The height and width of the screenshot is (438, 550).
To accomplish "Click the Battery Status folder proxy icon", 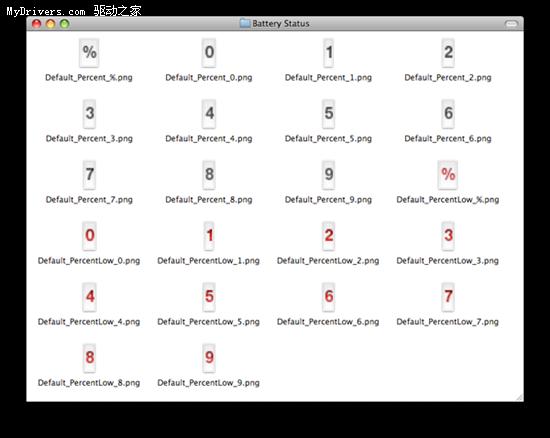I will 245,23.
